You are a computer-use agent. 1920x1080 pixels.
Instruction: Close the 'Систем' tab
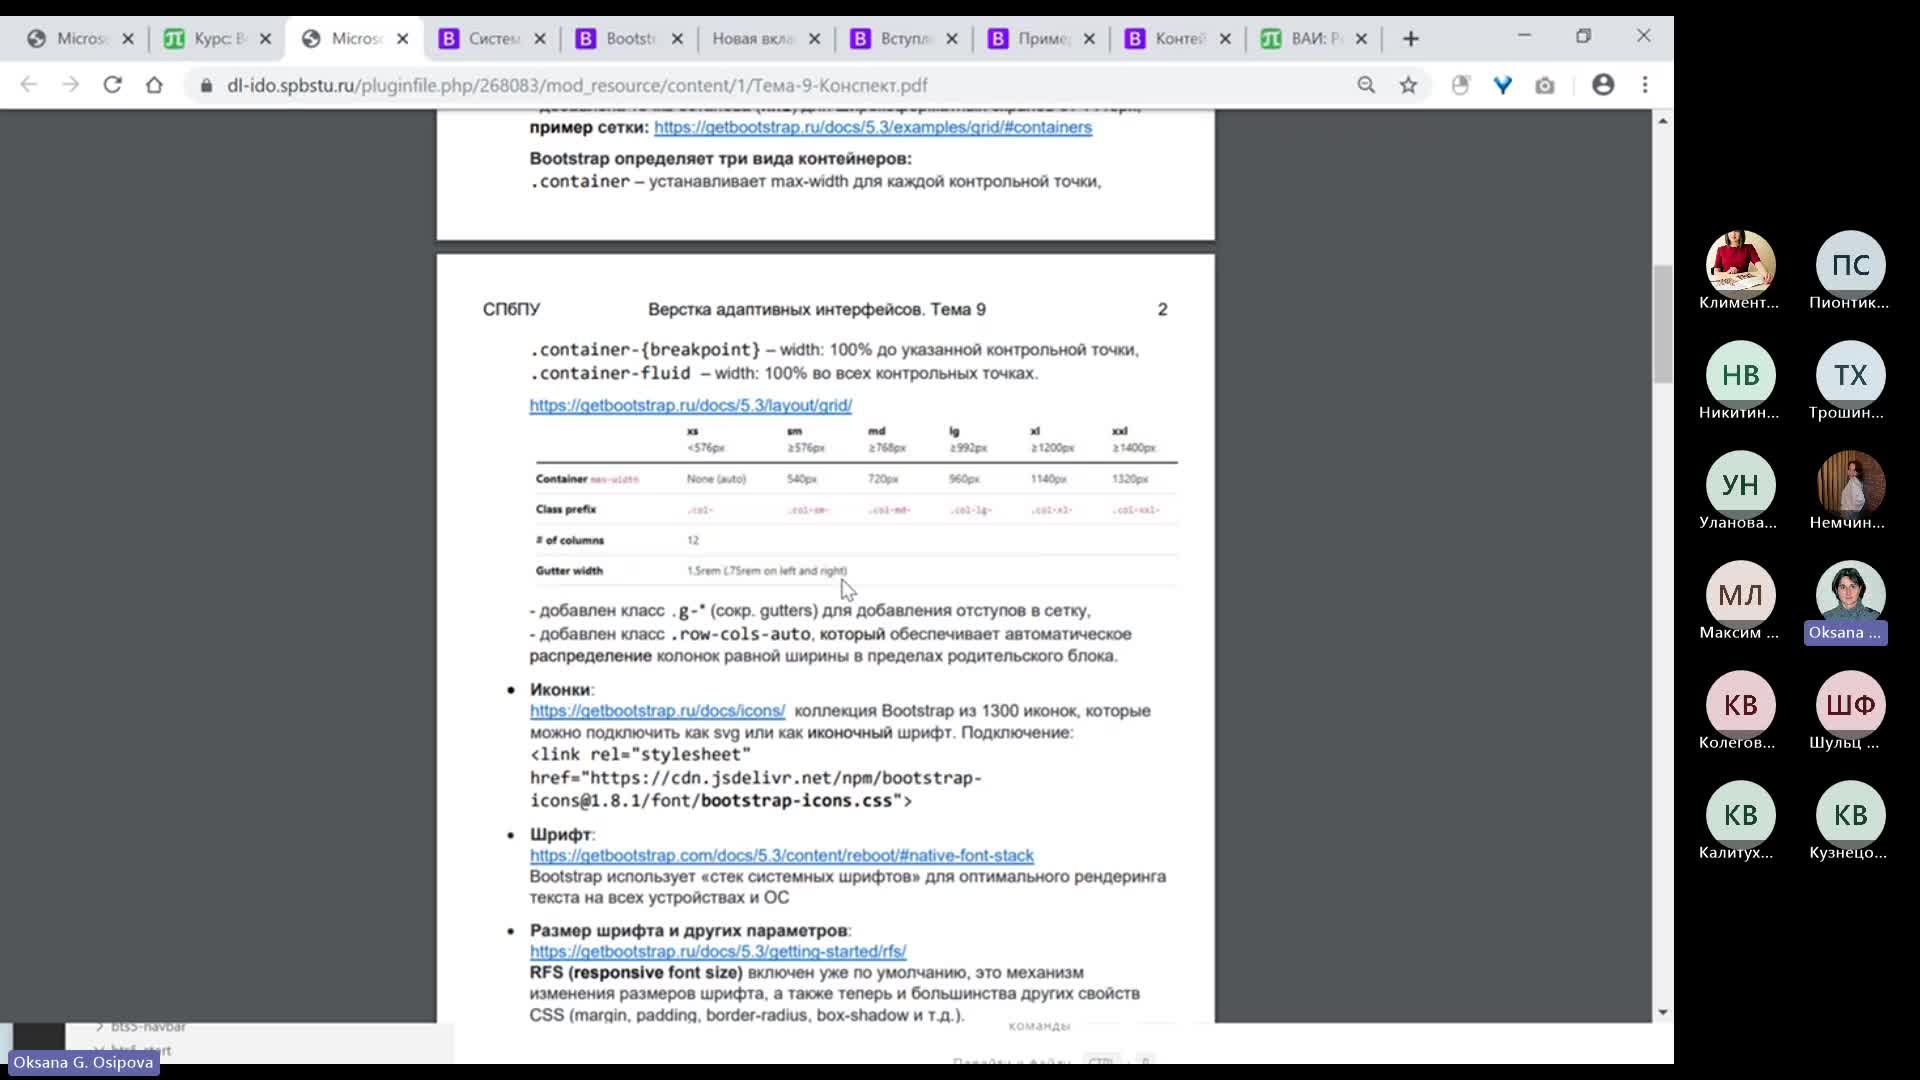540,39
